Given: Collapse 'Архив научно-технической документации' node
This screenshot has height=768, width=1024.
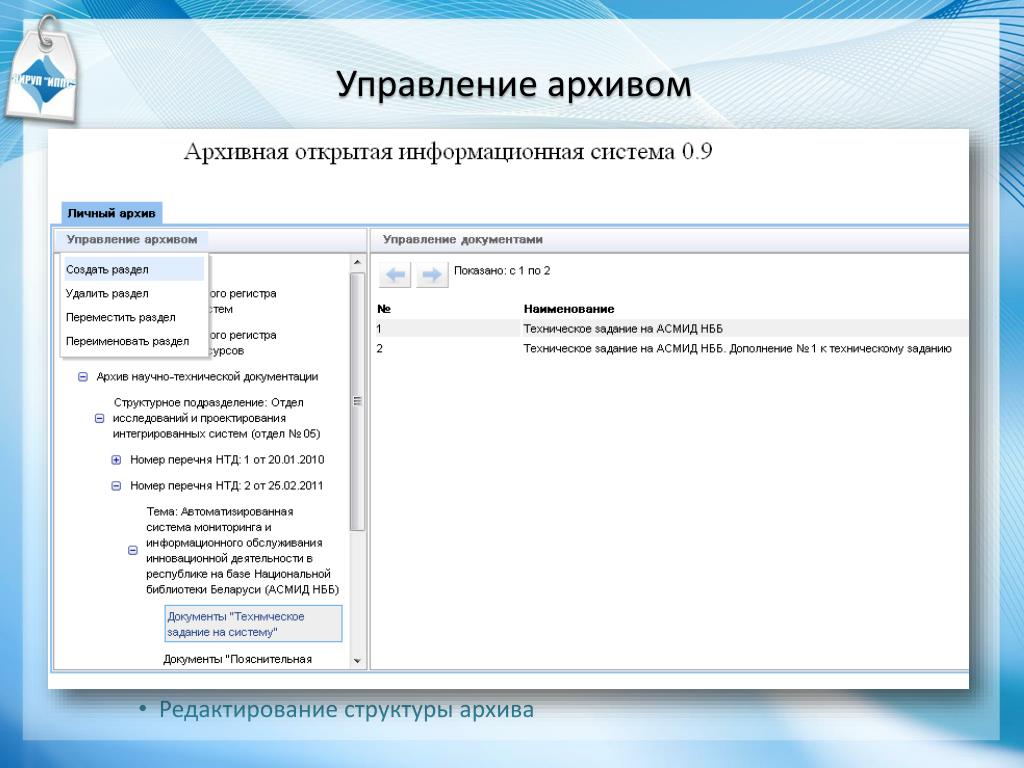Looking at the screenshot, I should 83,377.
